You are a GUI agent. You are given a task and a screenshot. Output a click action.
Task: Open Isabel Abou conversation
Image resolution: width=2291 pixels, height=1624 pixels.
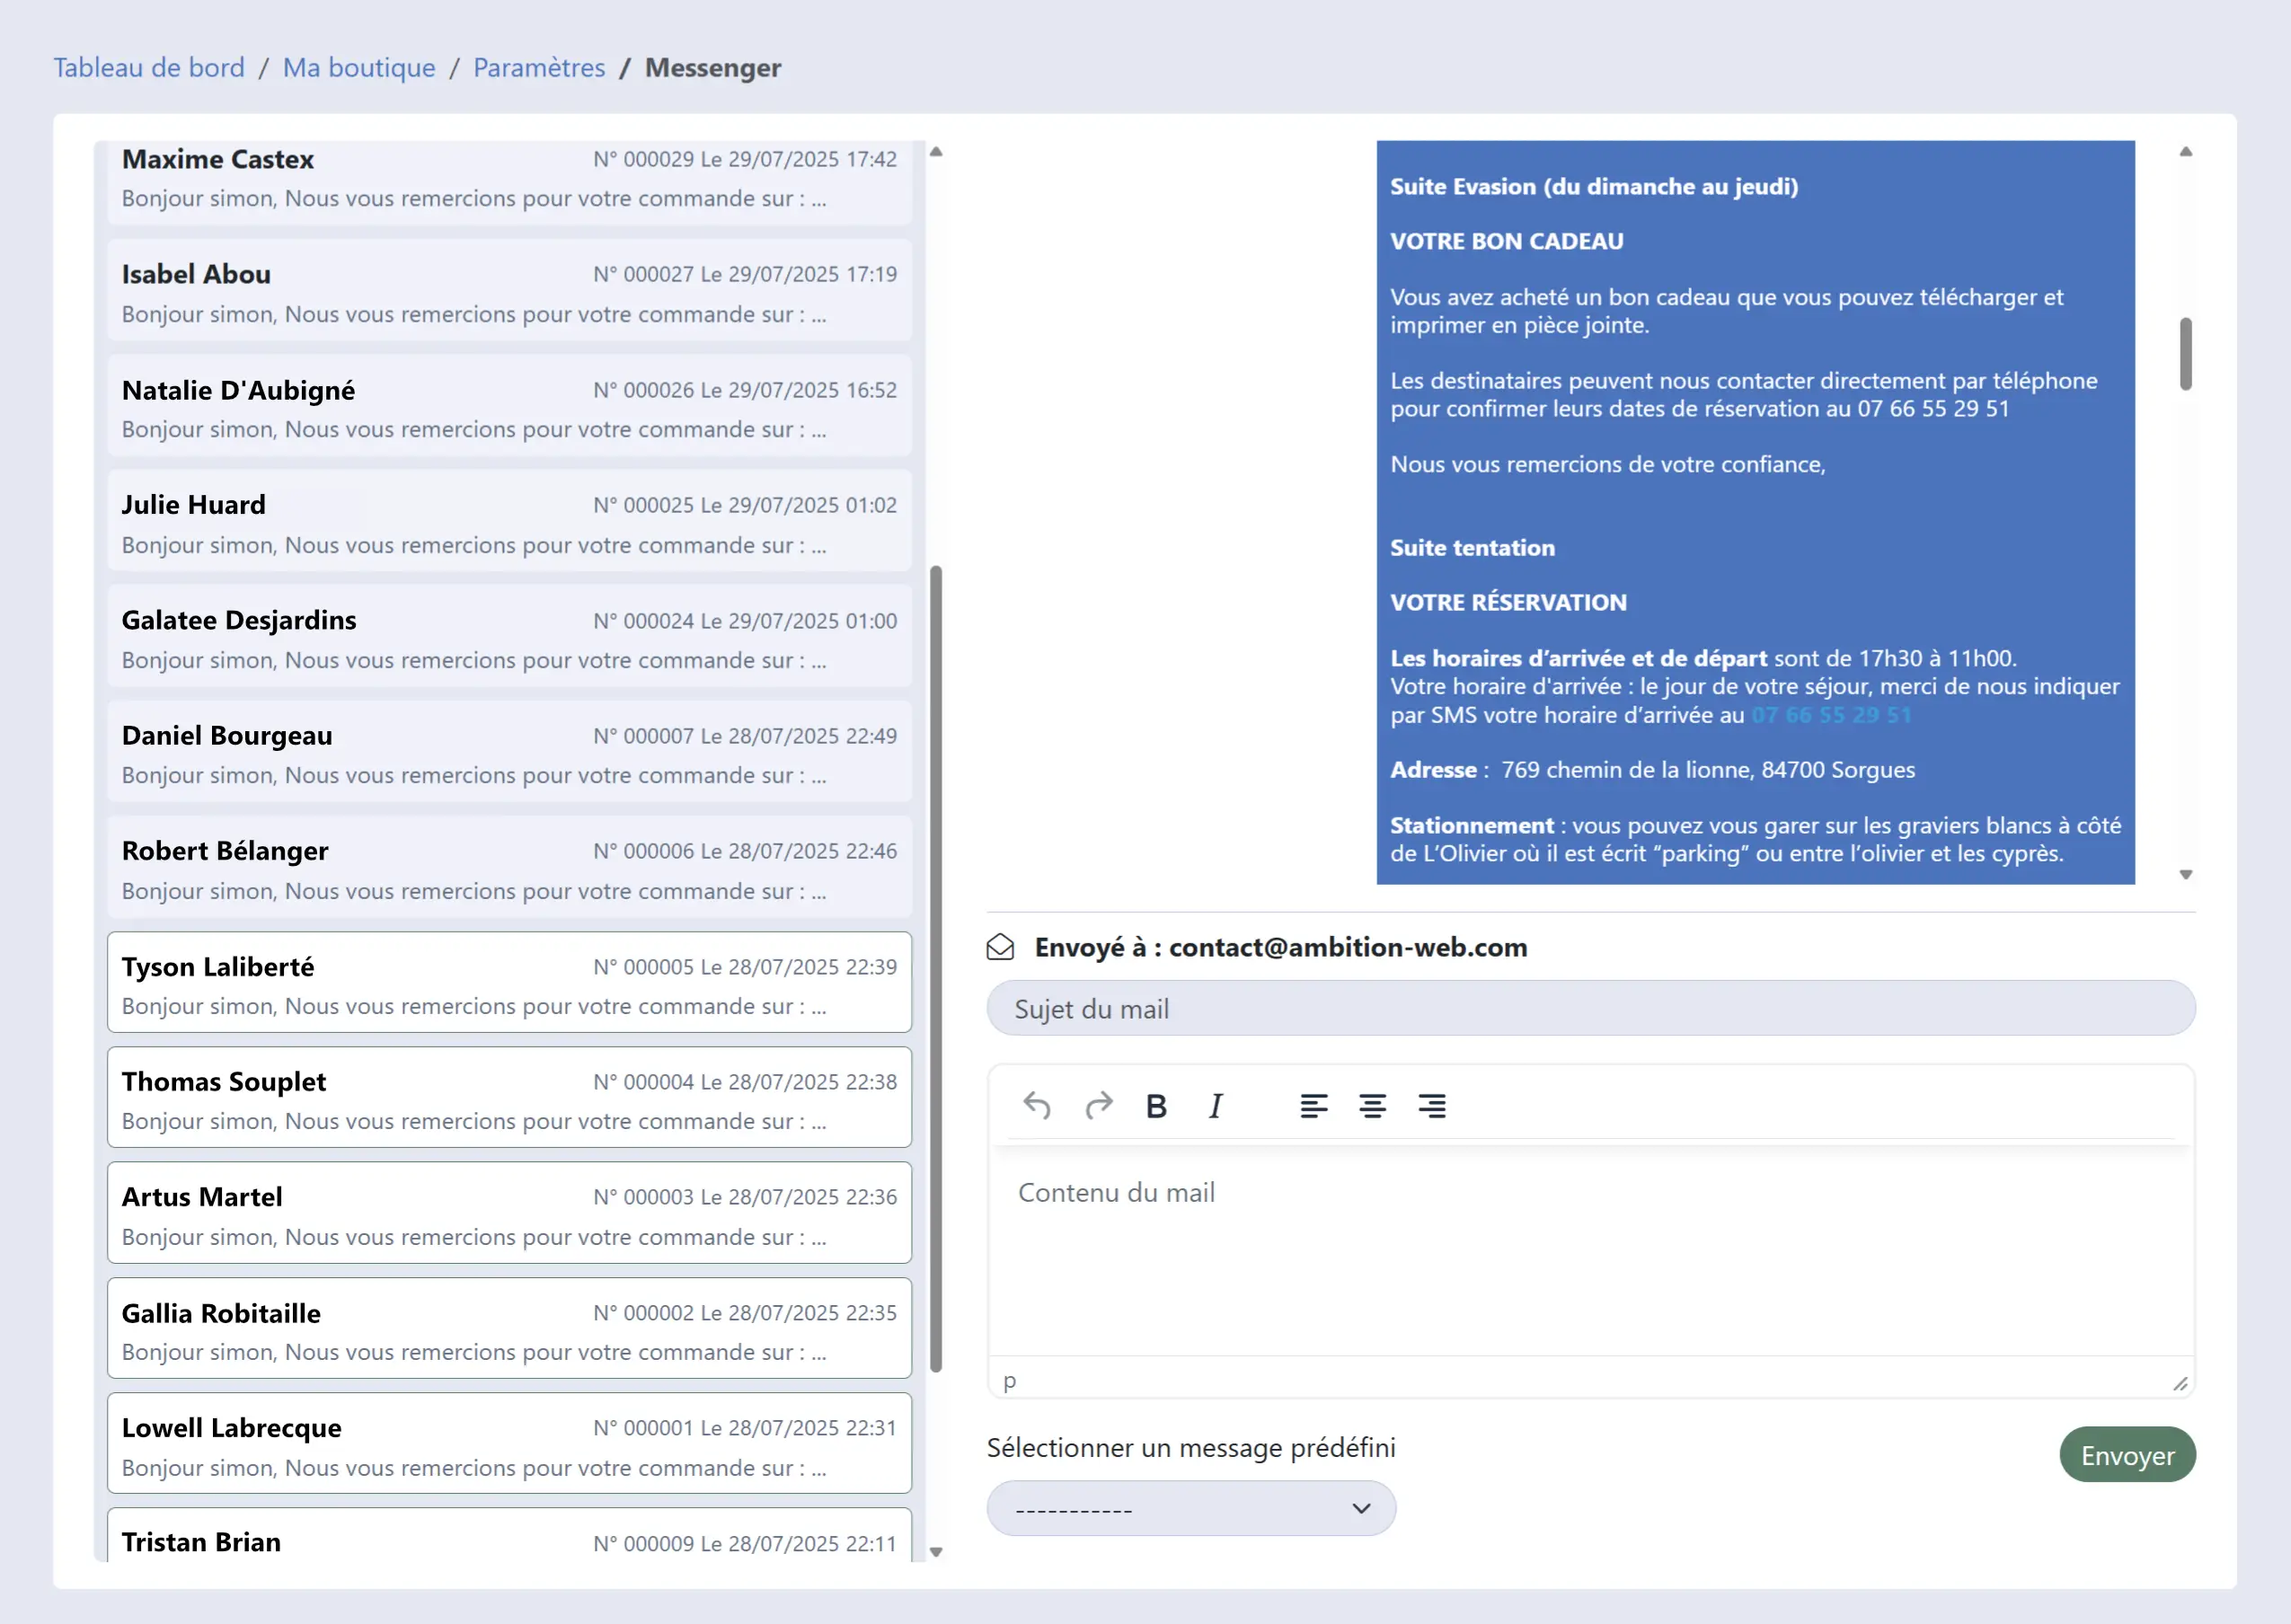point(509,292)
